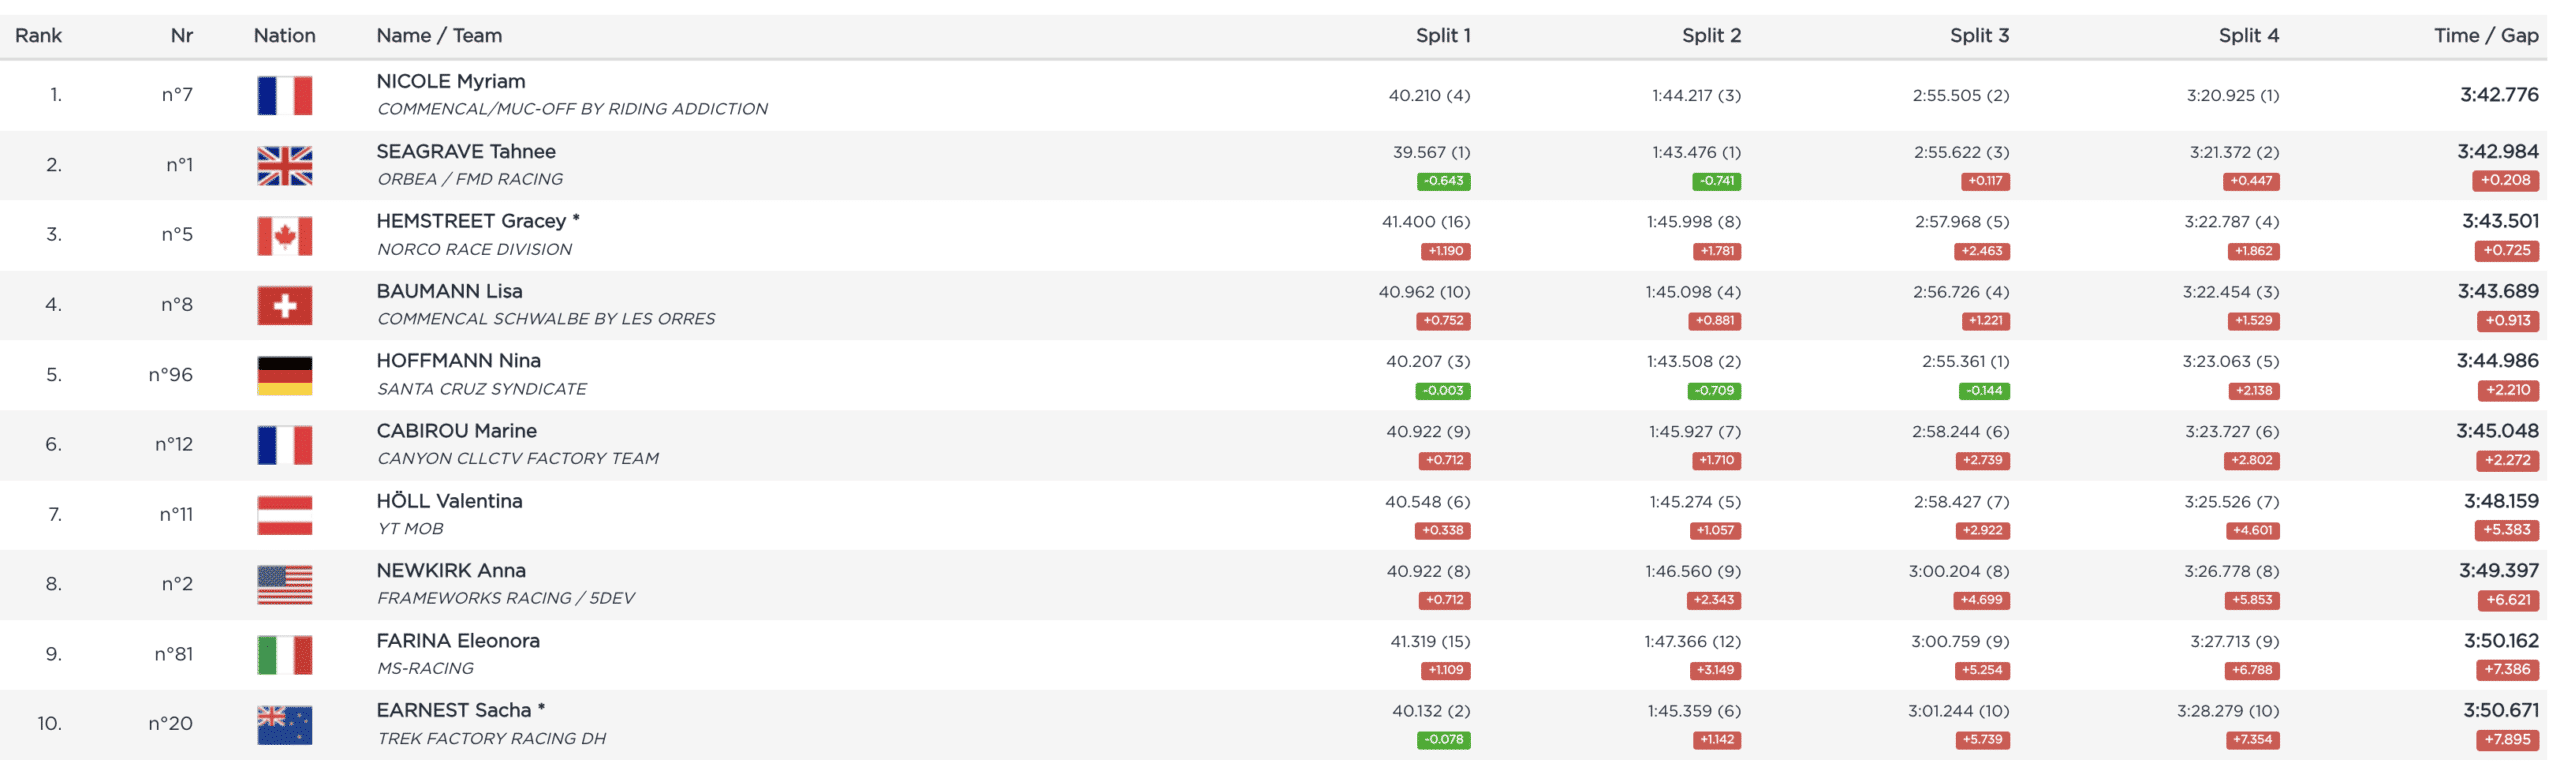Click the Split 1 column header
This screenshot has height=767, width=2560.
tap(1442, 36)
